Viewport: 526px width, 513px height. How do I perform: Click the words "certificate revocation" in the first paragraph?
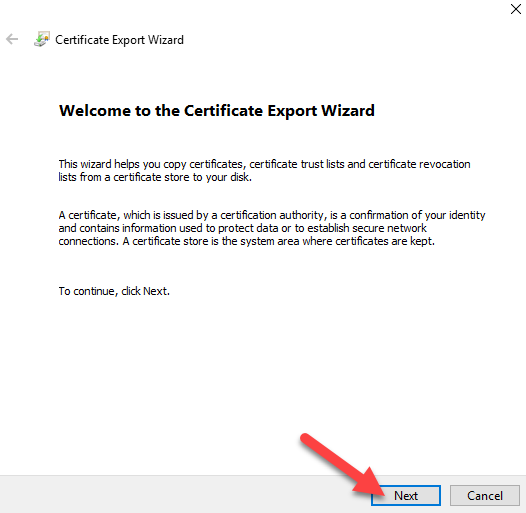419,164
